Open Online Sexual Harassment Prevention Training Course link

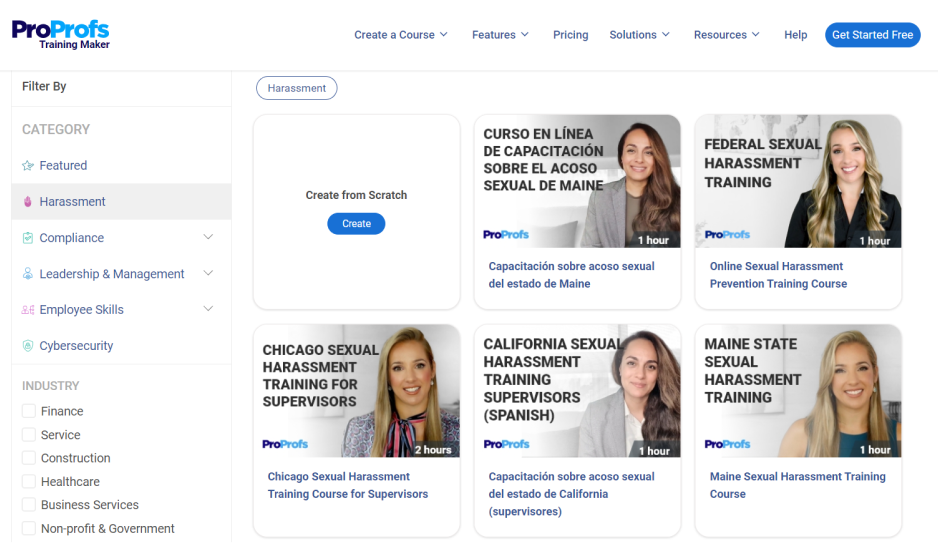tap(778, 275)
